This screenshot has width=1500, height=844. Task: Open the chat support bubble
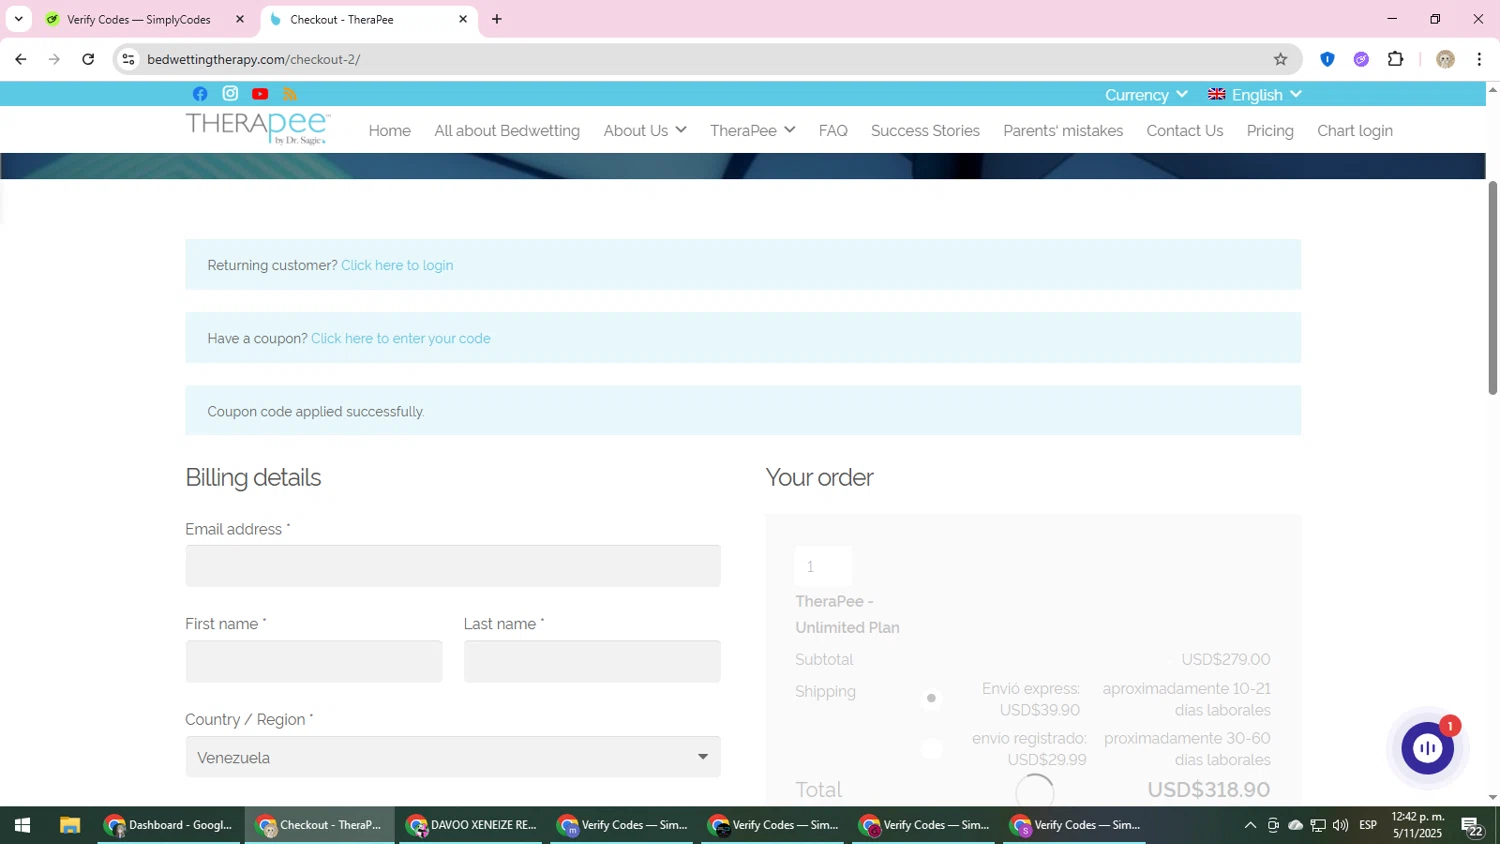click(x=1427, y=747)
